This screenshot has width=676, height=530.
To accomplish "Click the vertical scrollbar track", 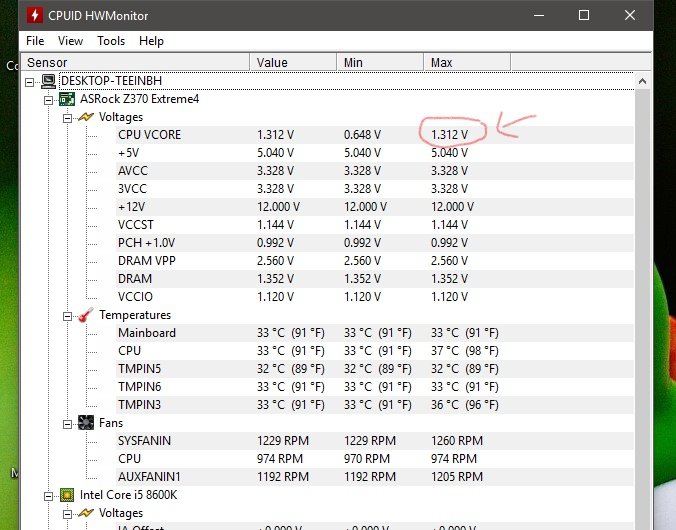I will click(642, 309).
